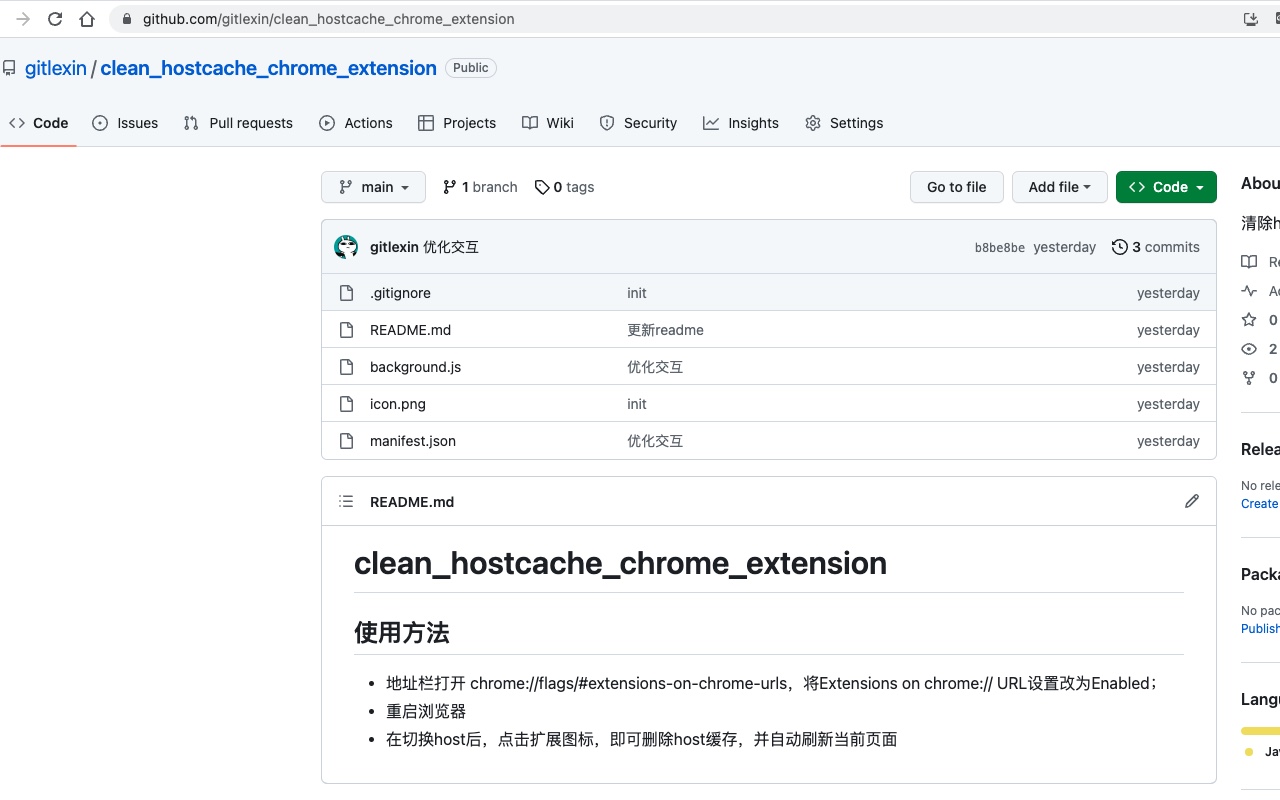Click the Go to file button
This screenshot has height=800, width=1280.
(956, 187)
